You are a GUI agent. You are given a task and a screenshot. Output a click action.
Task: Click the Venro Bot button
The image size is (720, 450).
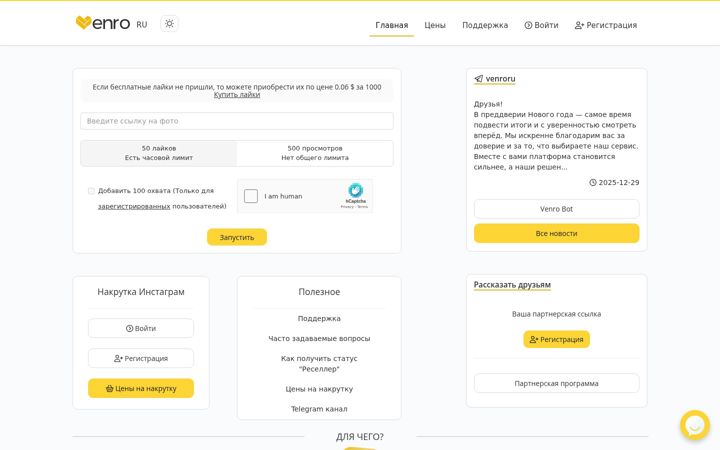click(x=557, y=209)
